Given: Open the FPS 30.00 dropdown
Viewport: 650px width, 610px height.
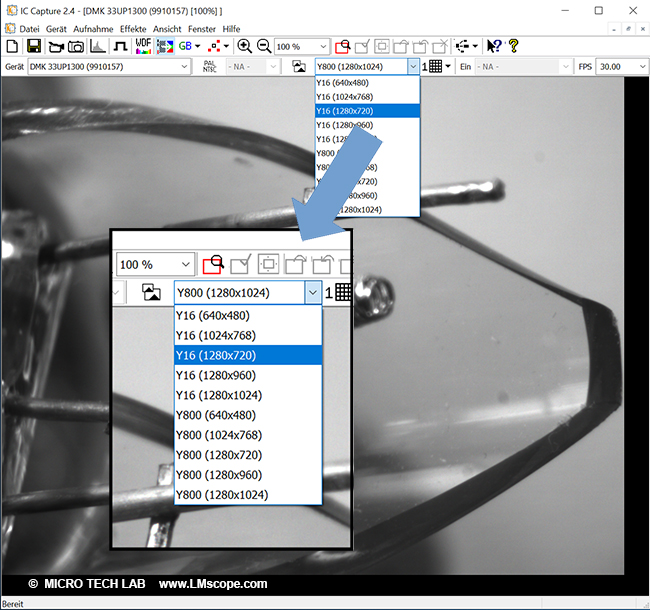Looking at the screenshot, I should pos(639,67).
